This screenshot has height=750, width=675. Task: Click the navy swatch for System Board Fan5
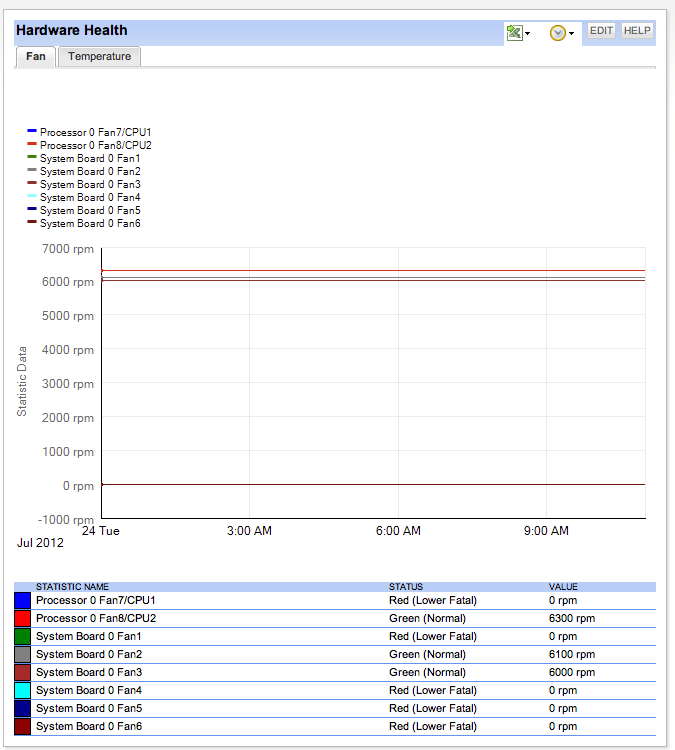tap(22, 708)
